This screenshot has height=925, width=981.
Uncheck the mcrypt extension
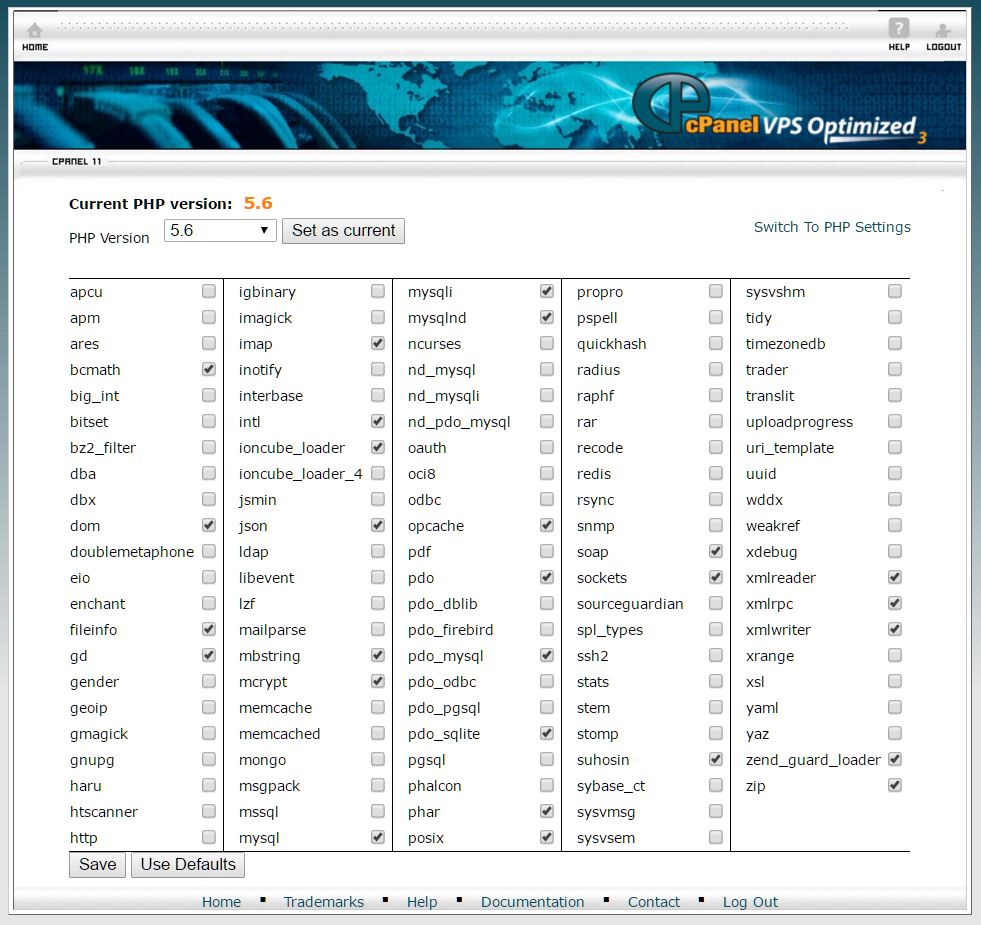click(378, 681)
